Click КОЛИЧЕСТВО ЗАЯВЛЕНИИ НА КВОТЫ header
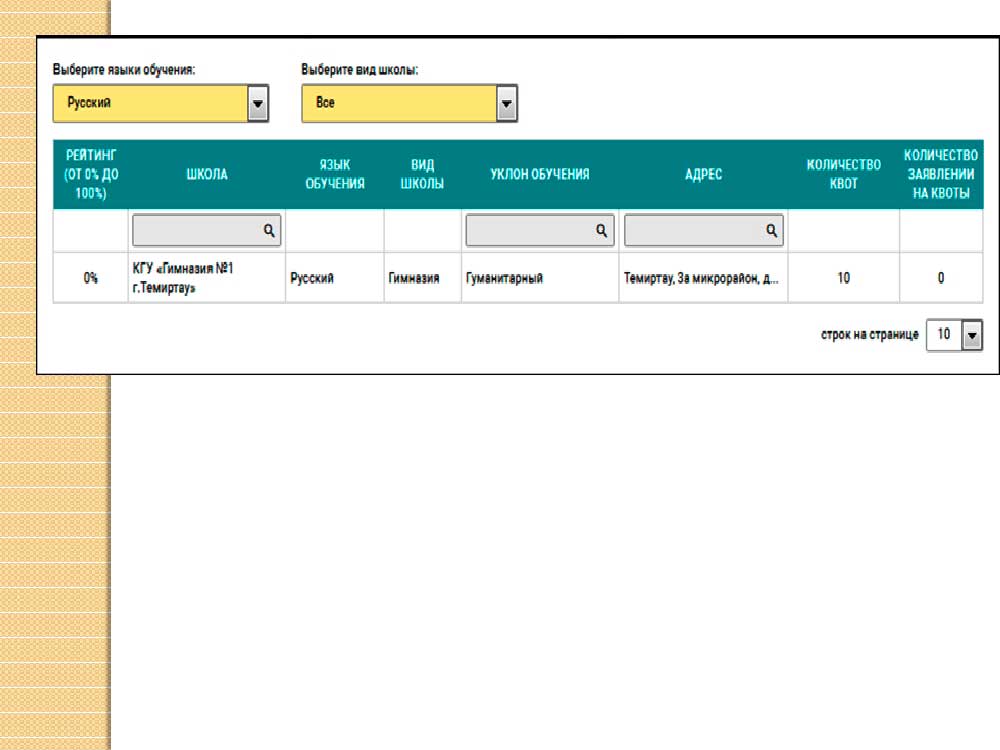 (x=941, y=174)
